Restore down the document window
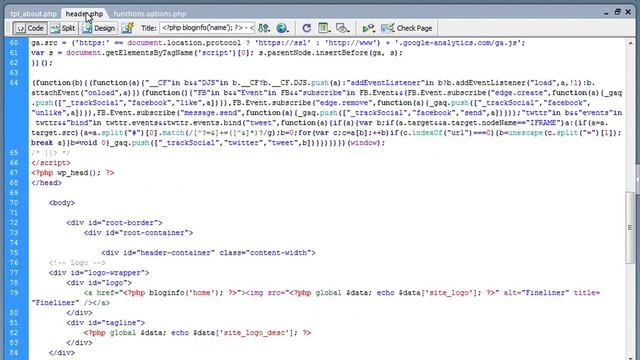The image size is (640, 360). pos(617,12)
